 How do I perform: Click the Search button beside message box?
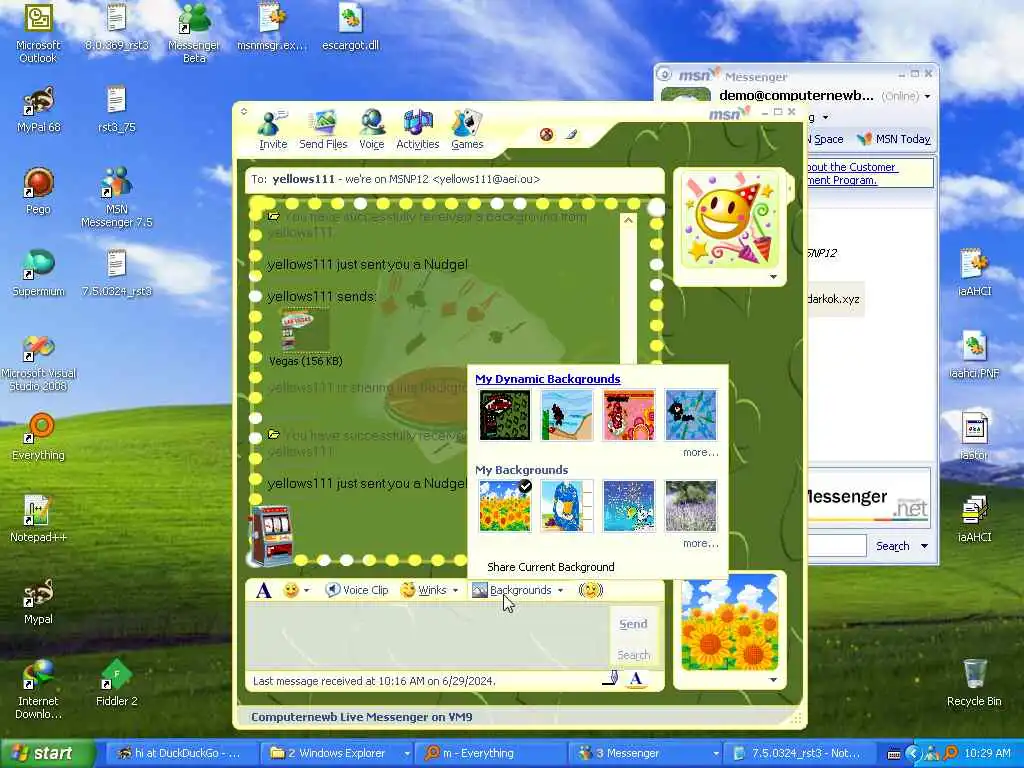pyautogui.click(x=633, y=654)
